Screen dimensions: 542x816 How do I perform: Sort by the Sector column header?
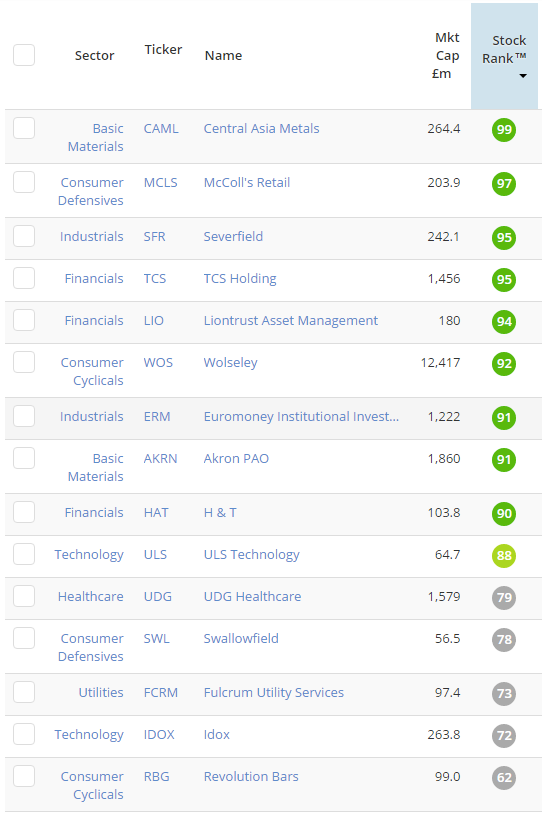[x=94, y=56]
